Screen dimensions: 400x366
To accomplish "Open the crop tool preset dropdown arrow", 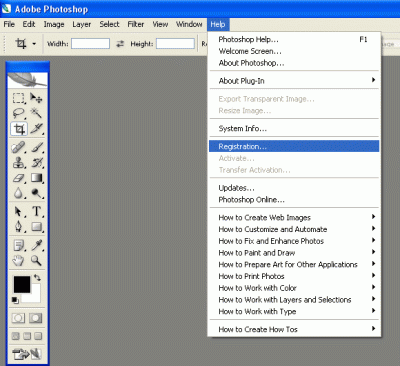I will point(34,44).
